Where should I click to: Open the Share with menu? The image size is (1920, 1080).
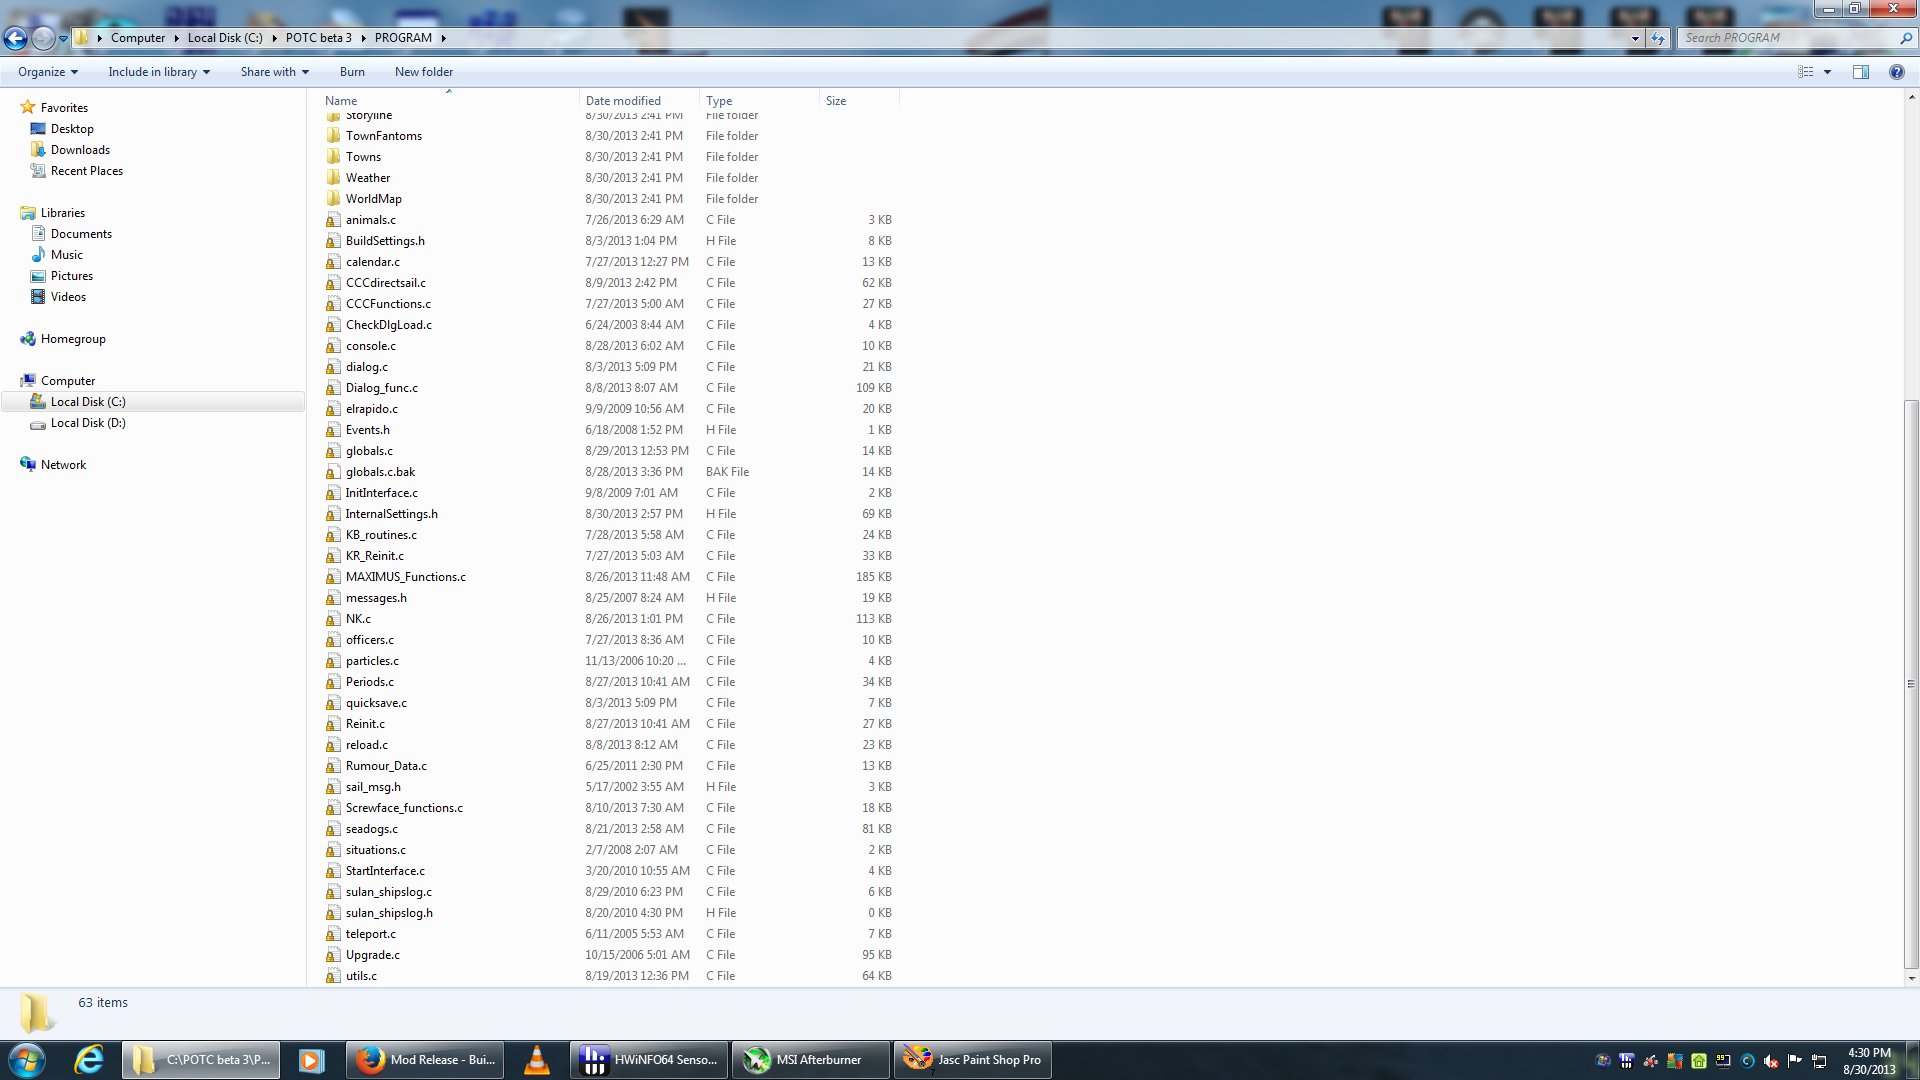(x=274, y=72)
